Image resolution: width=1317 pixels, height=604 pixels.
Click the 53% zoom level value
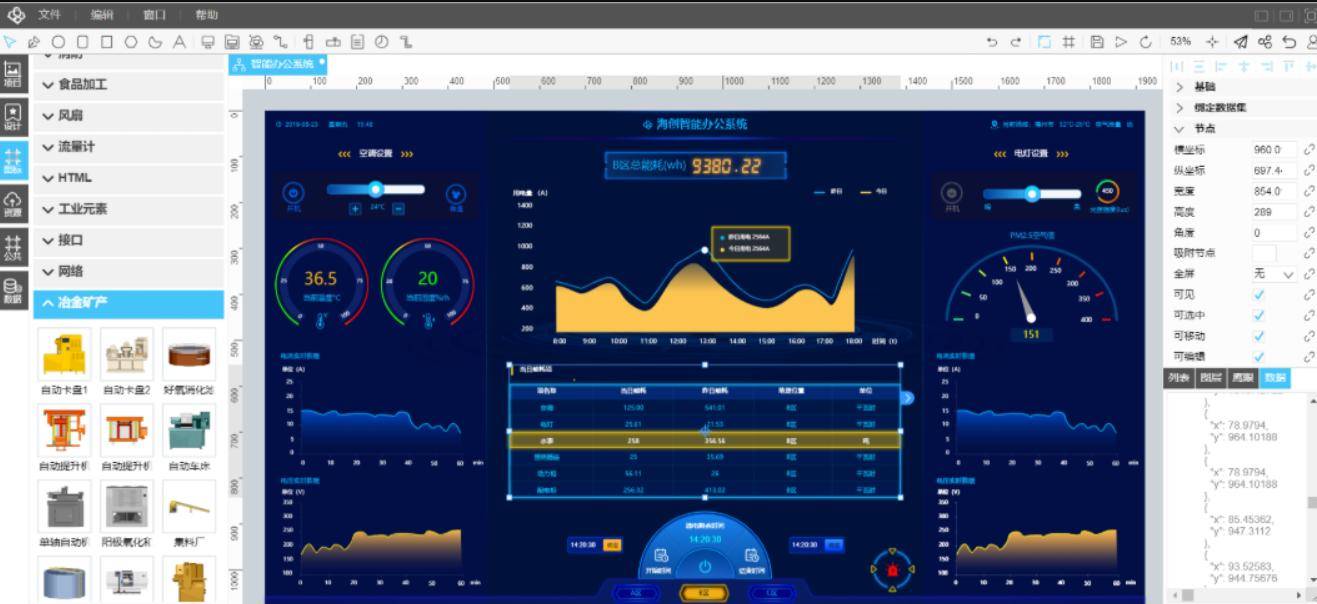tap(1181, 42)
